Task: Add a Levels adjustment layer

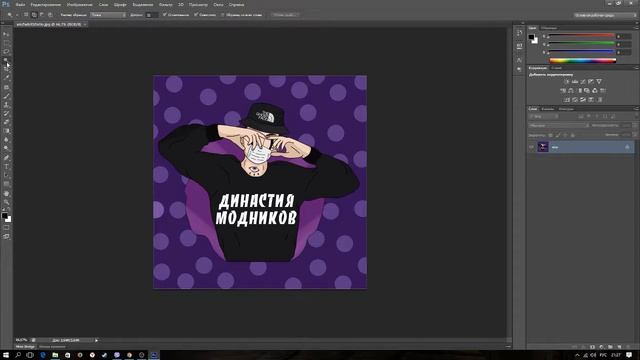Action: [x=575, y=82]
